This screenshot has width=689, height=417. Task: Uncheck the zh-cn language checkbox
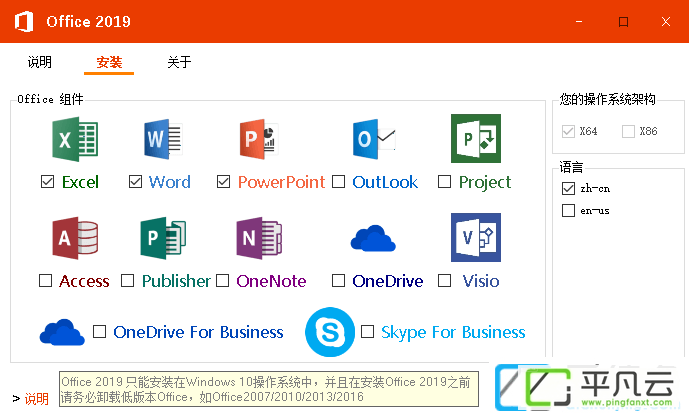point(568,189)
